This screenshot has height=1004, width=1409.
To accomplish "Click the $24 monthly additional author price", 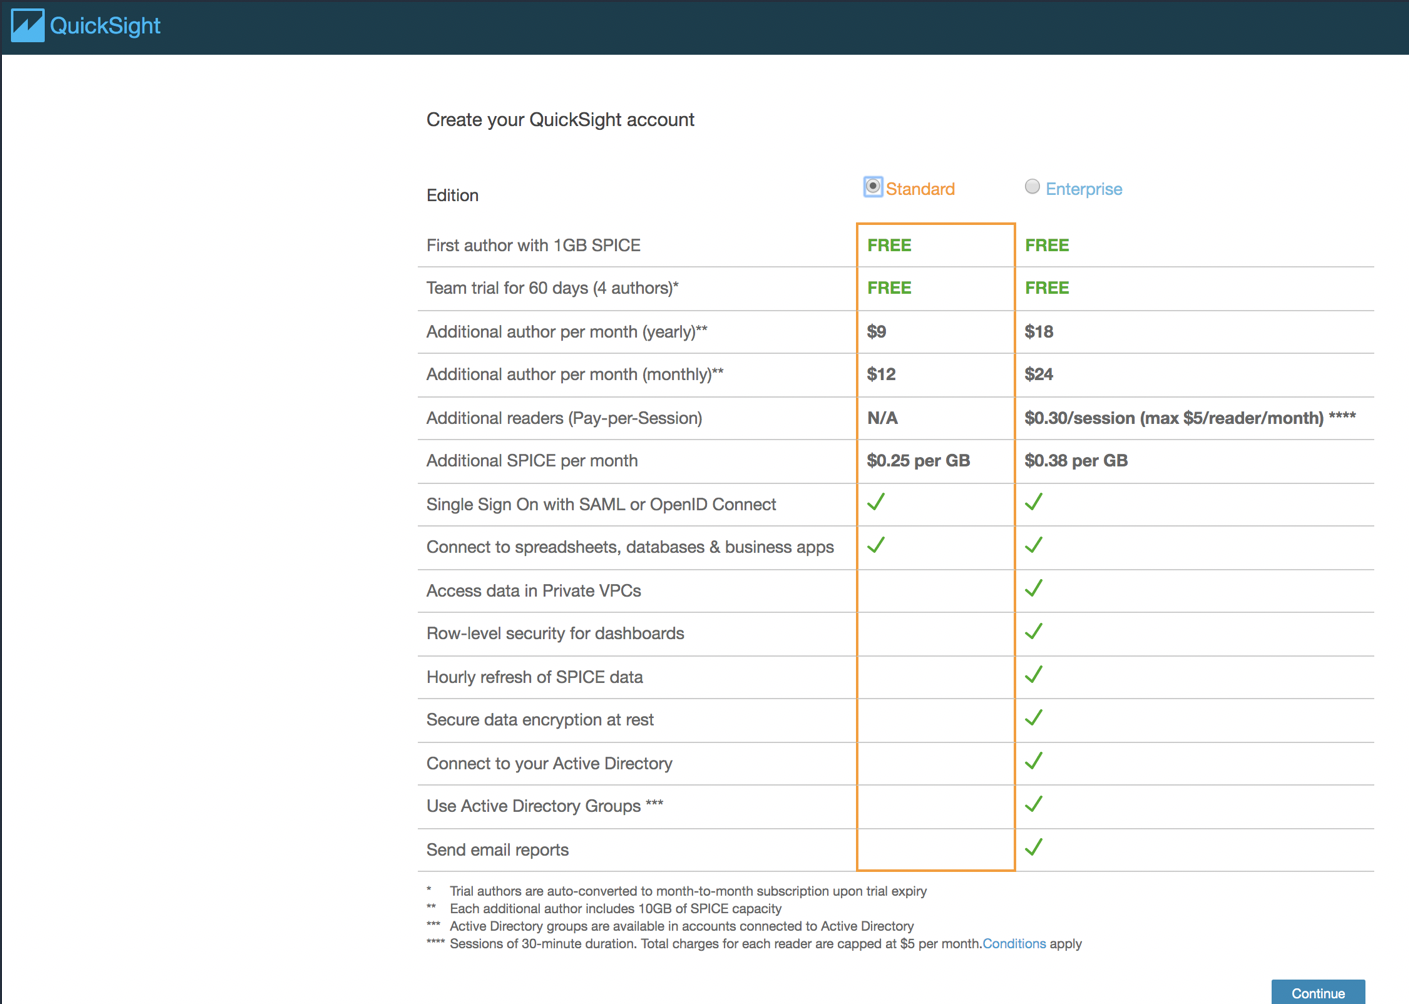I will (x=1039, y=375).
